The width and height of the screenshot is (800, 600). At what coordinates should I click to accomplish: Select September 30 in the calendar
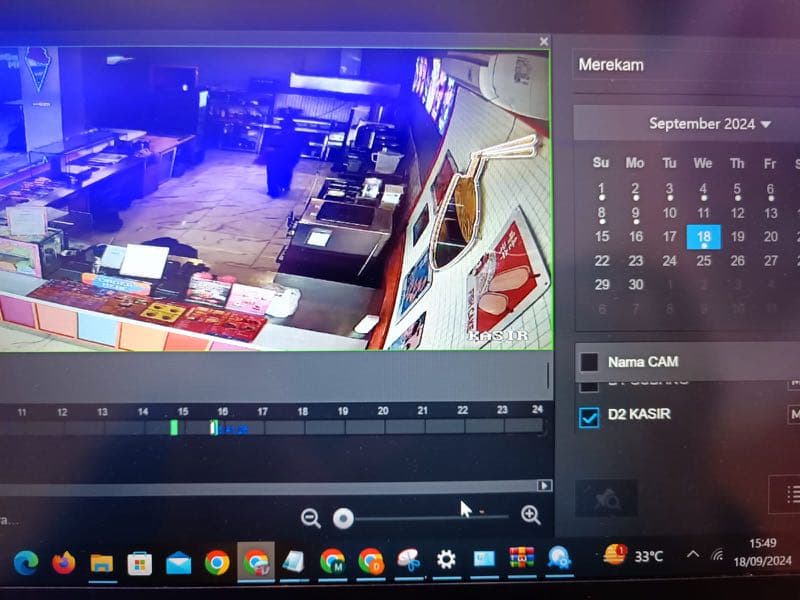point(636,284)
